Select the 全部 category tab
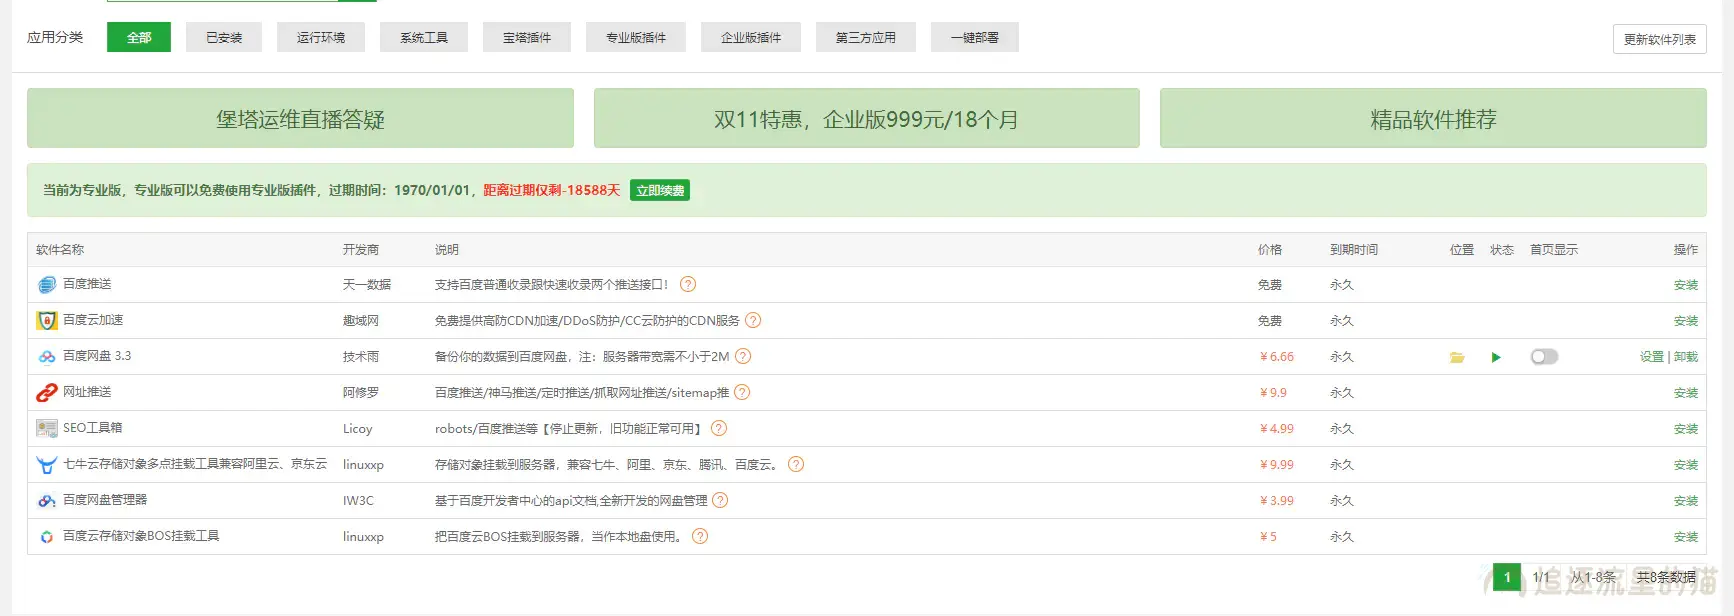The width and height of the screenshot is (1734, 616). click(x=139, y=38)
